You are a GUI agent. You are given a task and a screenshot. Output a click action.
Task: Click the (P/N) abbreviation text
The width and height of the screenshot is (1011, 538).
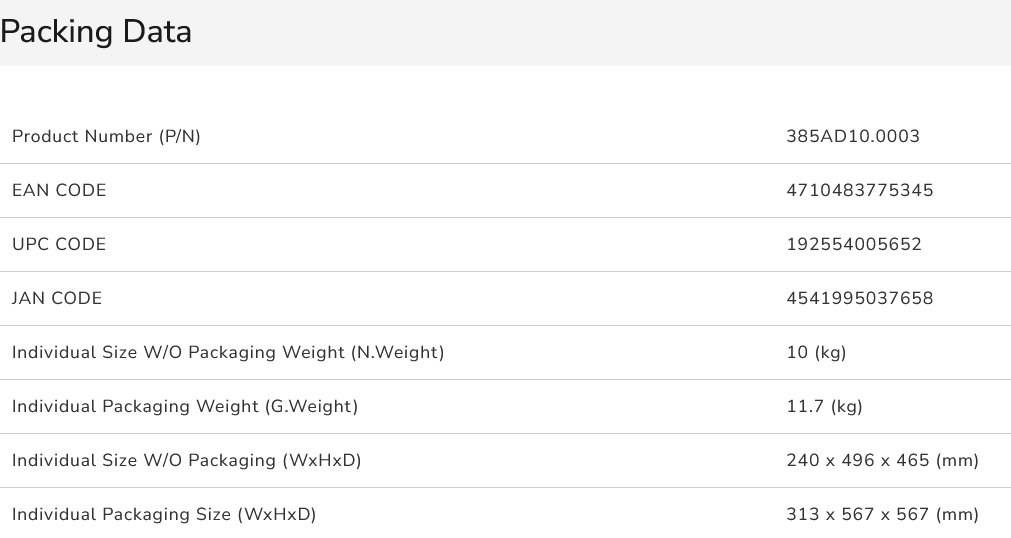click(x=180, y=136)
